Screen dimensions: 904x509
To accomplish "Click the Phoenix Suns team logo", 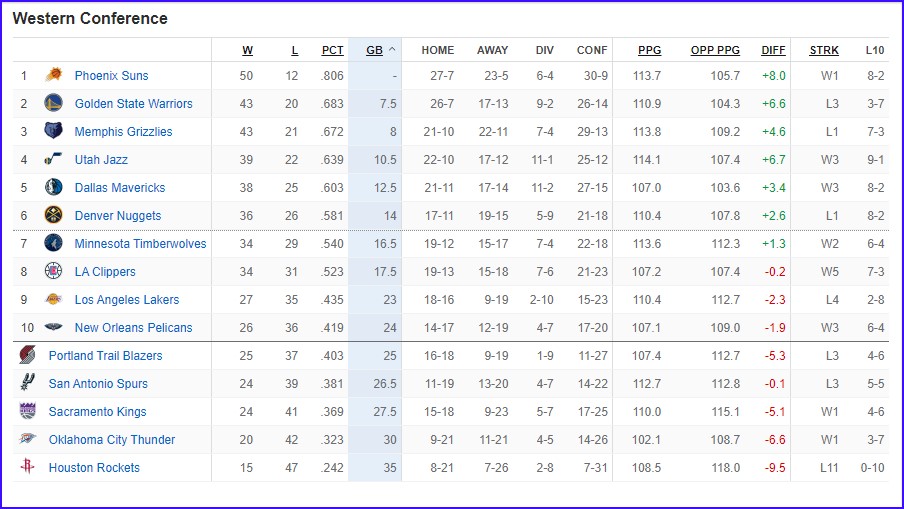I will [54, 75].
